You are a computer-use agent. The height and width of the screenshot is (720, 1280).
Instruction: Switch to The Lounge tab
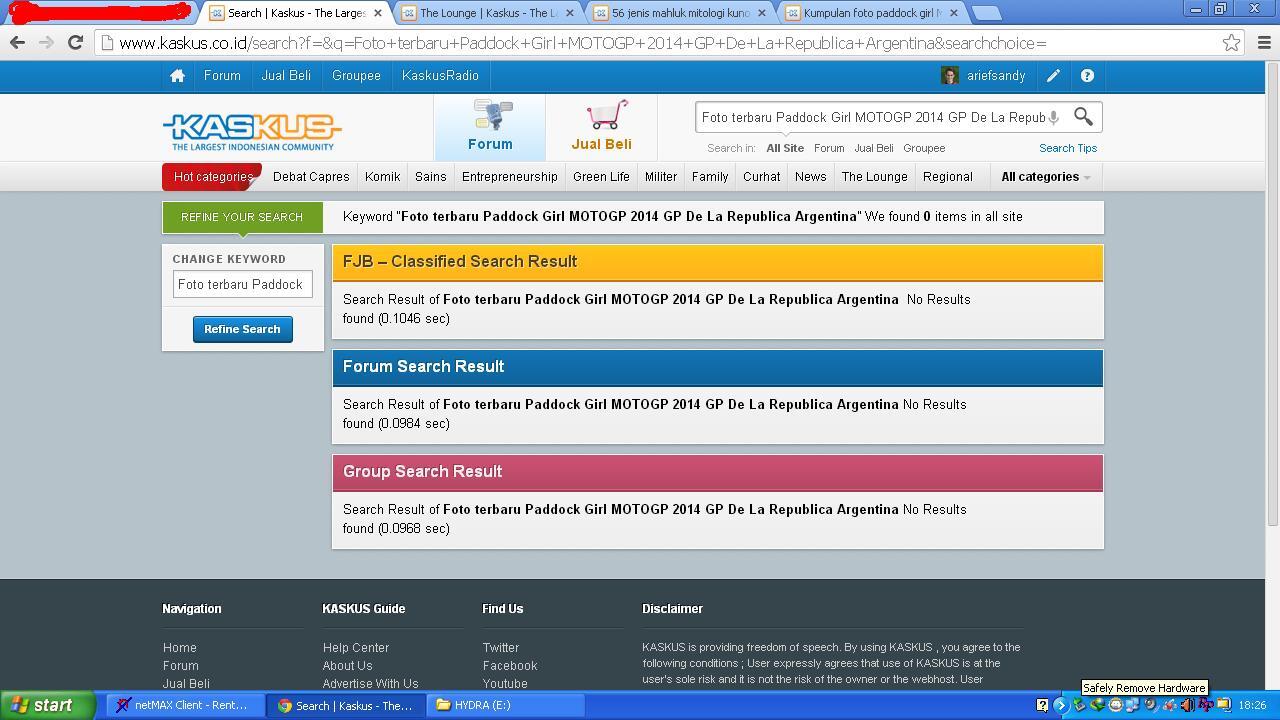pyautogui.click(x=488, y=13)
